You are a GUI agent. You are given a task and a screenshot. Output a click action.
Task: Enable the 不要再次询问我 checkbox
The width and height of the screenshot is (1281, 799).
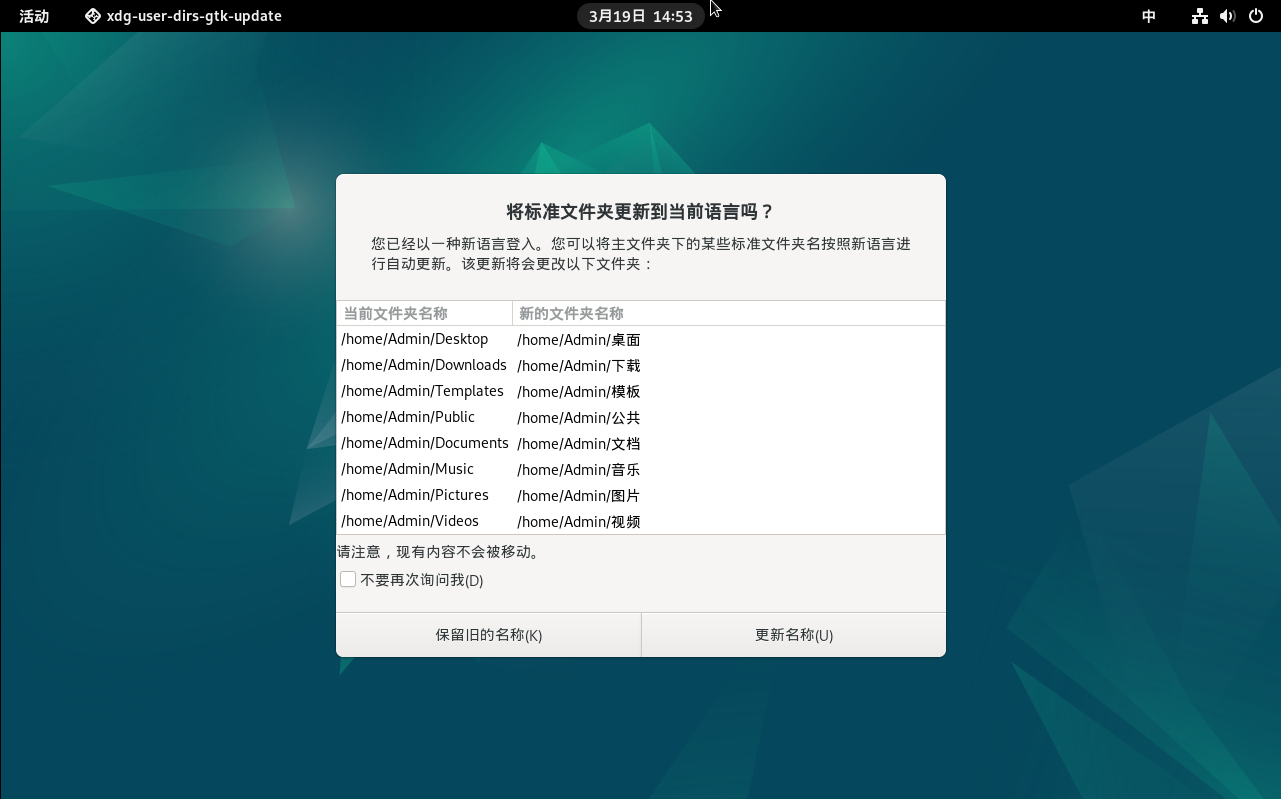click(348, 580)
